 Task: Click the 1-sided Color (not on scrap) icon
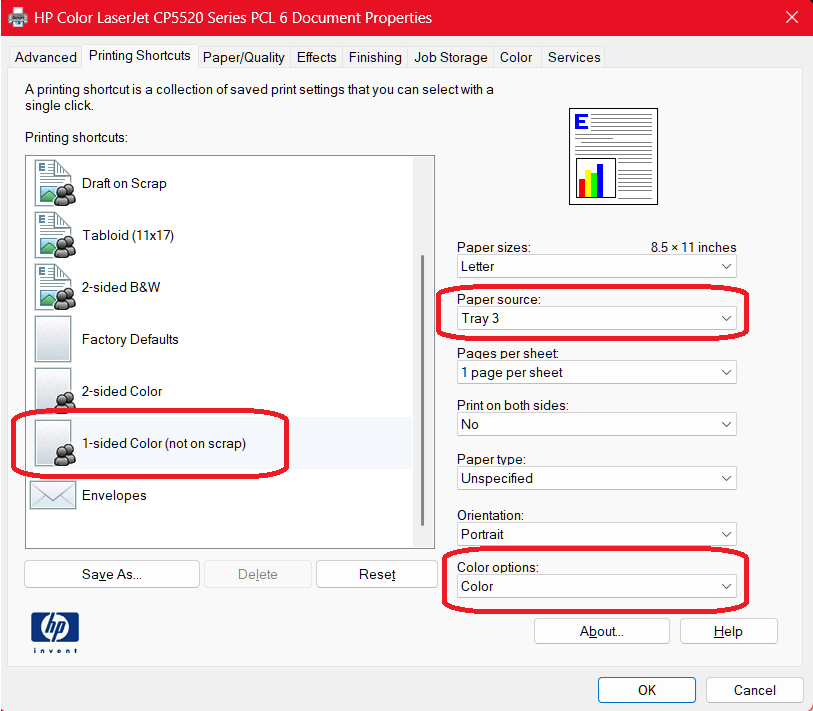point(55,443)
